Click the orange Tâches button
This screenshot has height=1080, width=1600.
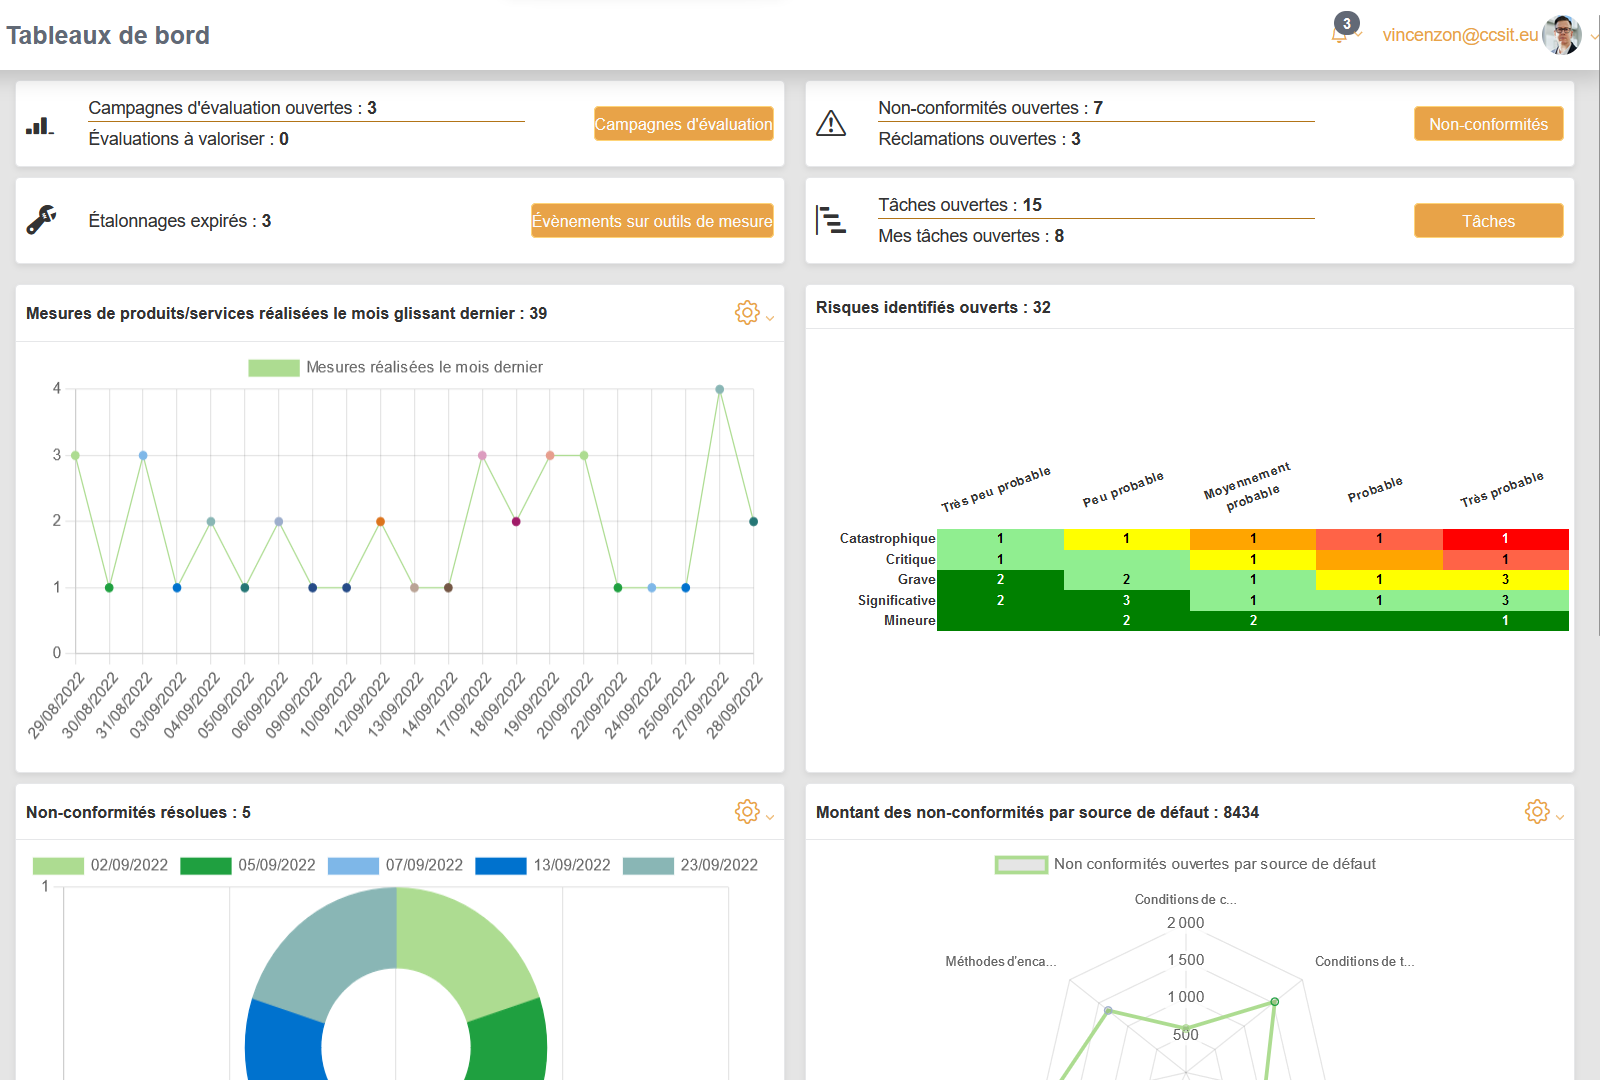pos(1488,220)
